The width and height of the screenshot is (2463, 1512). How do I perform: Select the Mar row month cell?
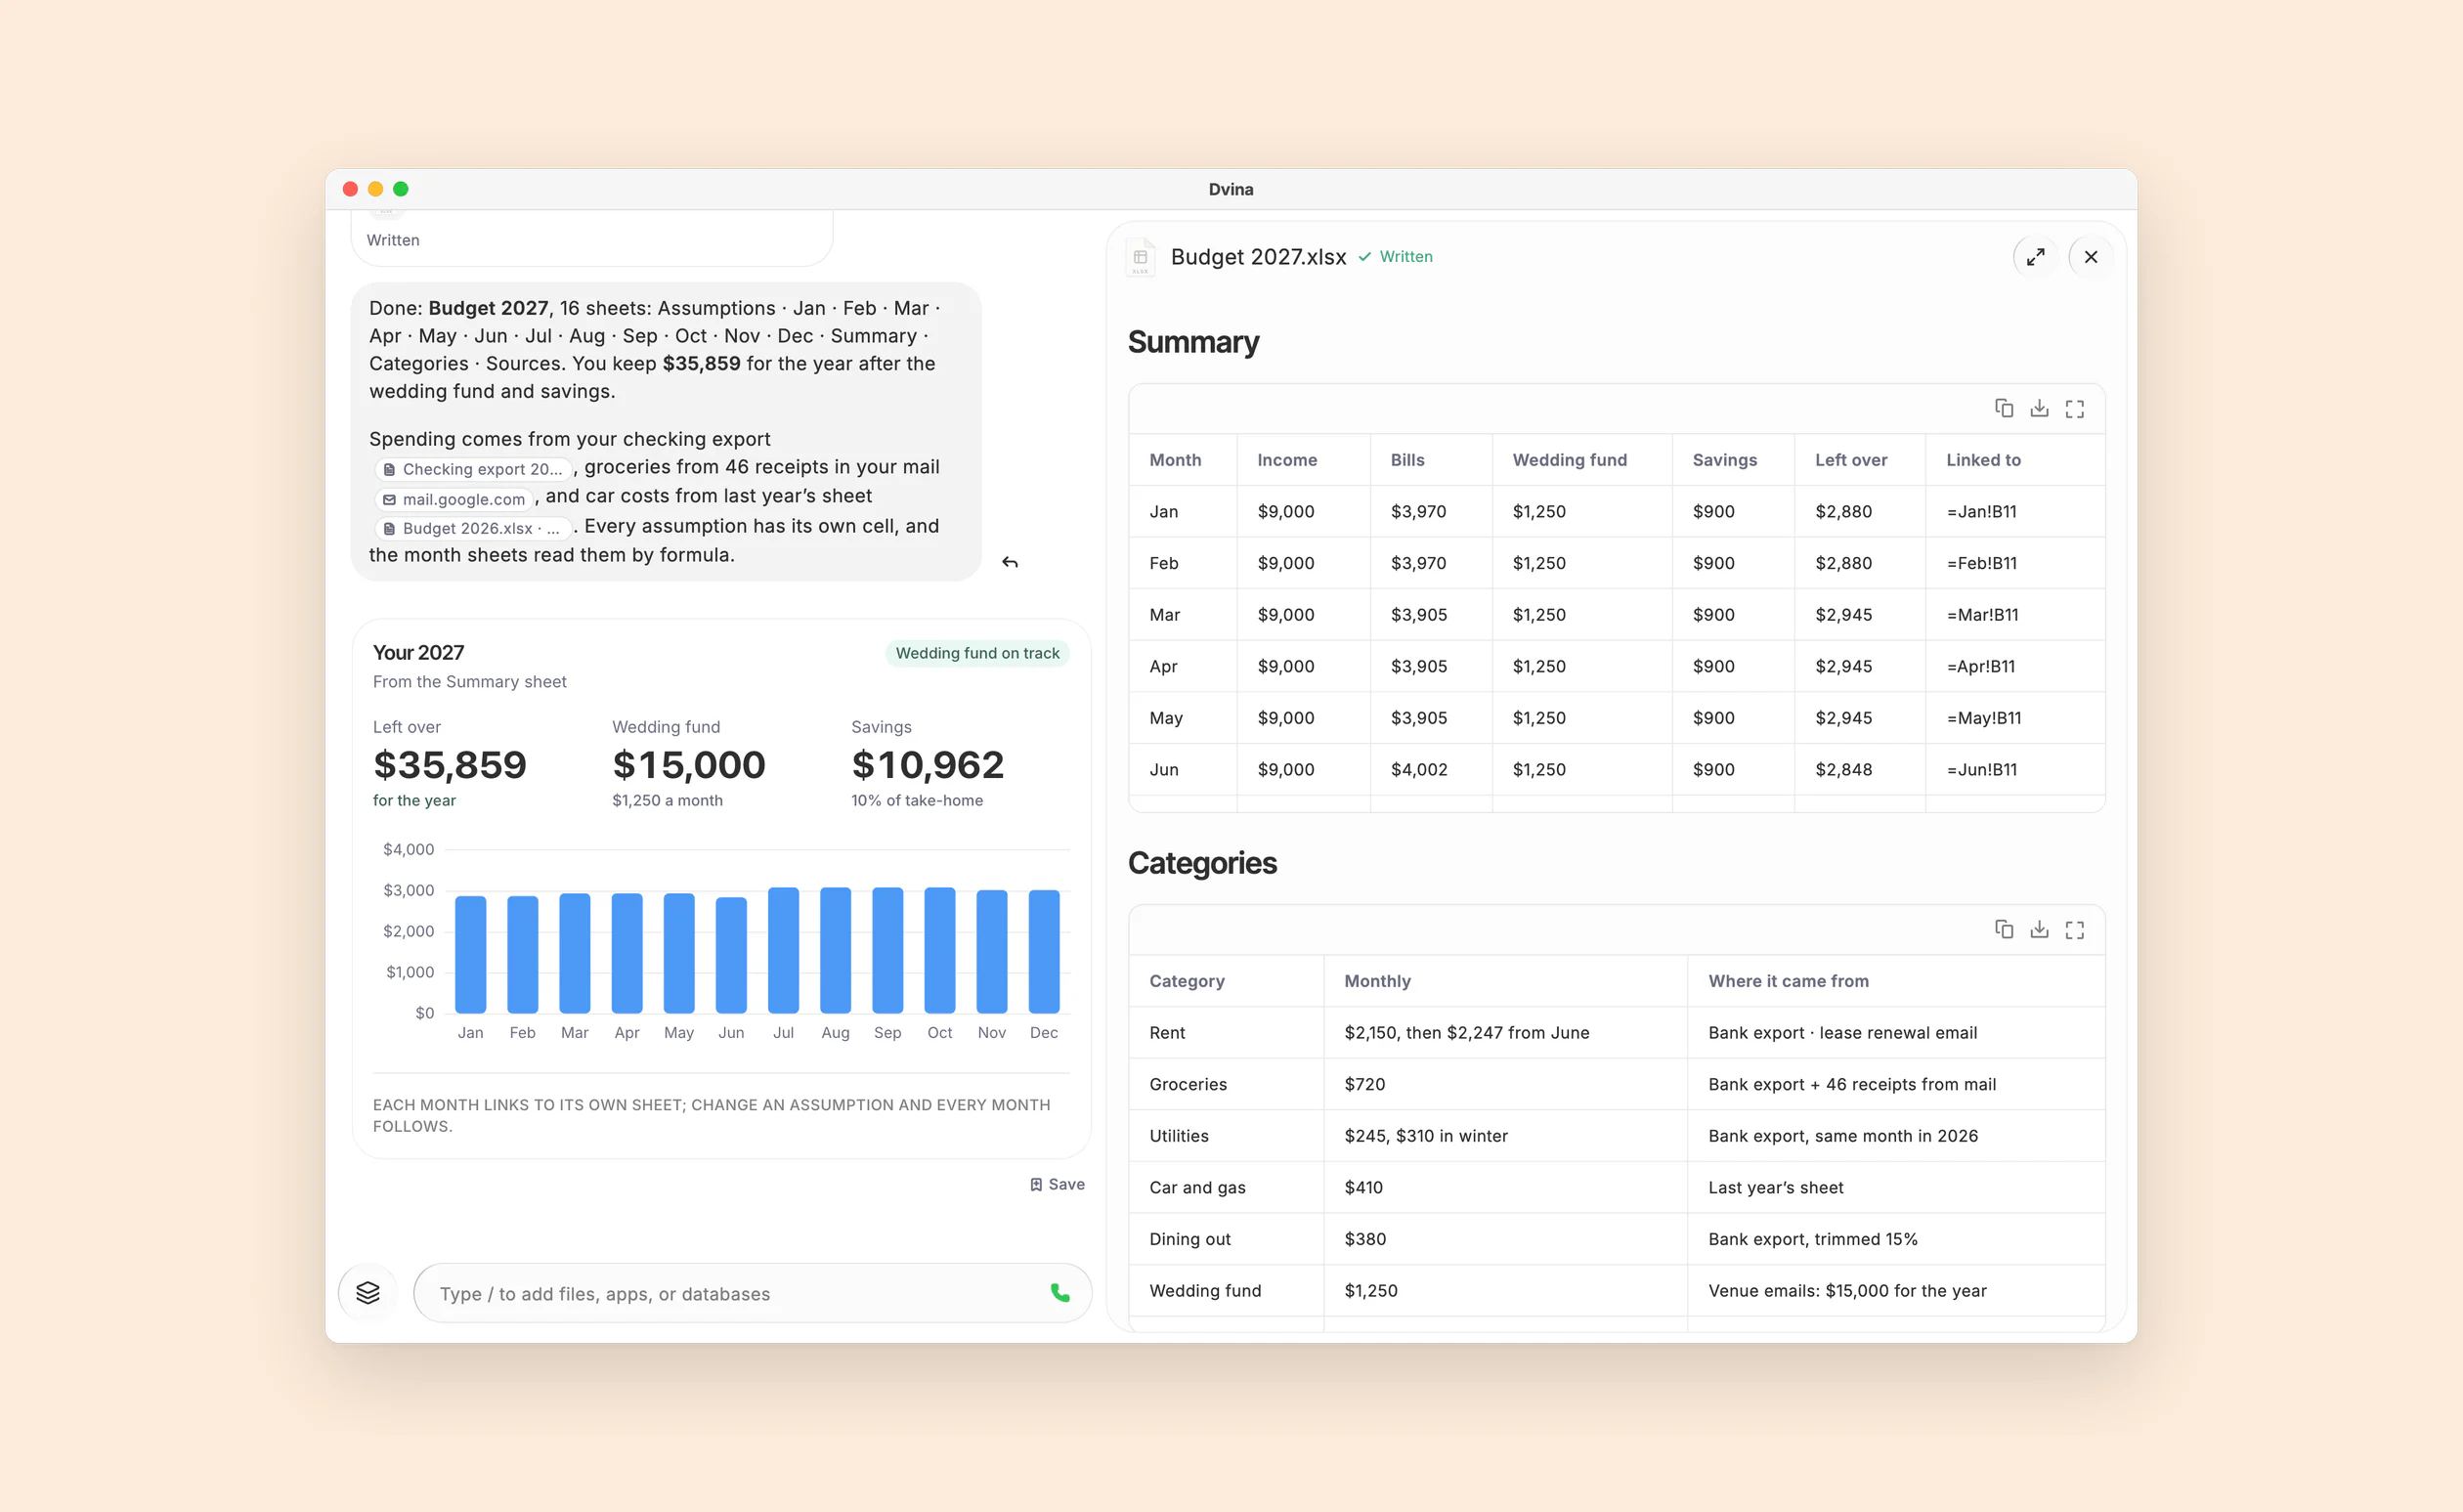(1183, 614)
